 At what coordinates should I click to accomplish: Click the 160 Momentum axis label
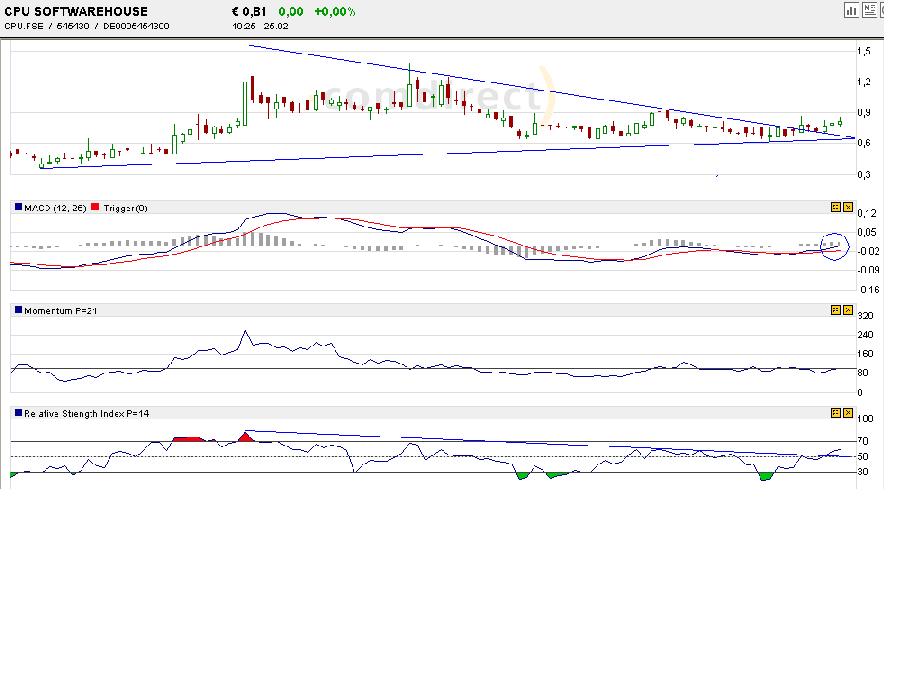[865, 354]
